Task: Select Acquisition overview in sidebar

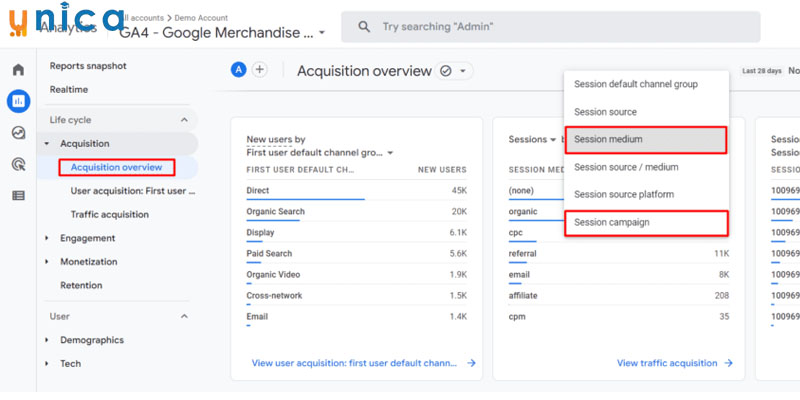Action: pos(116,167)
